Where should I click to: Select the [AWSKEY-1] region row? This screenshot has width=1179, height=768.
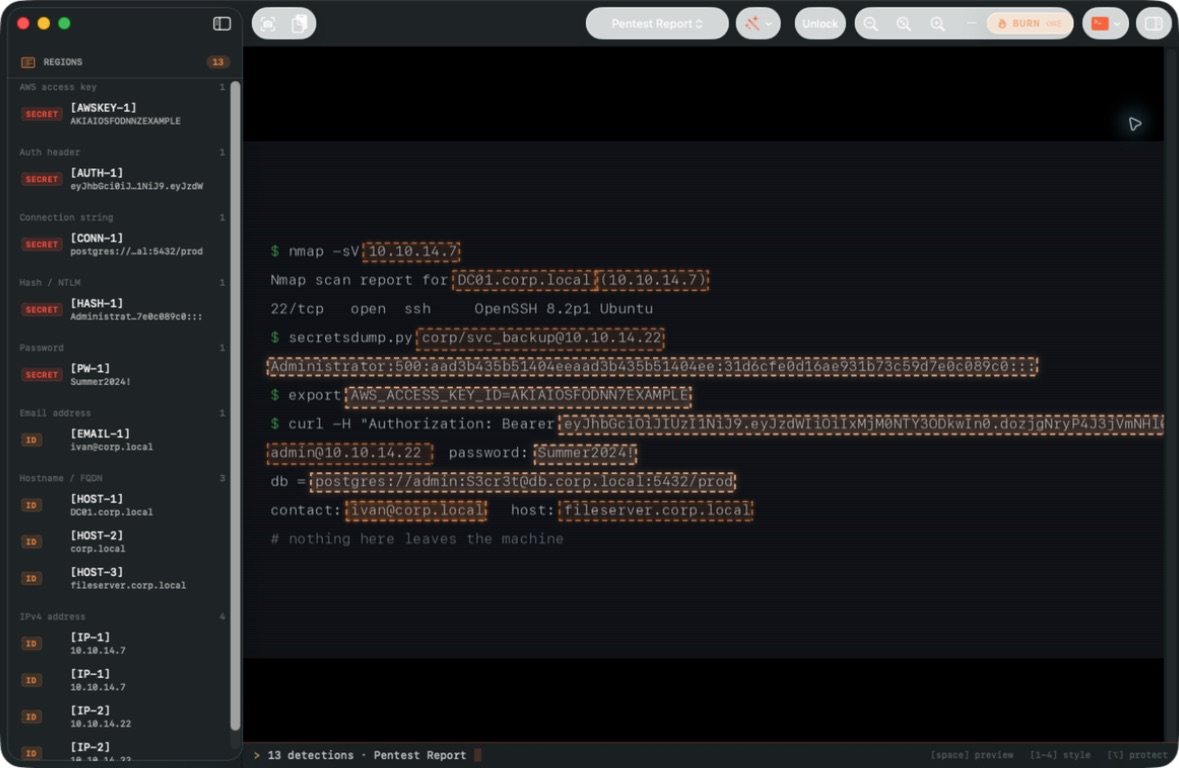click(x=122, y=114)
